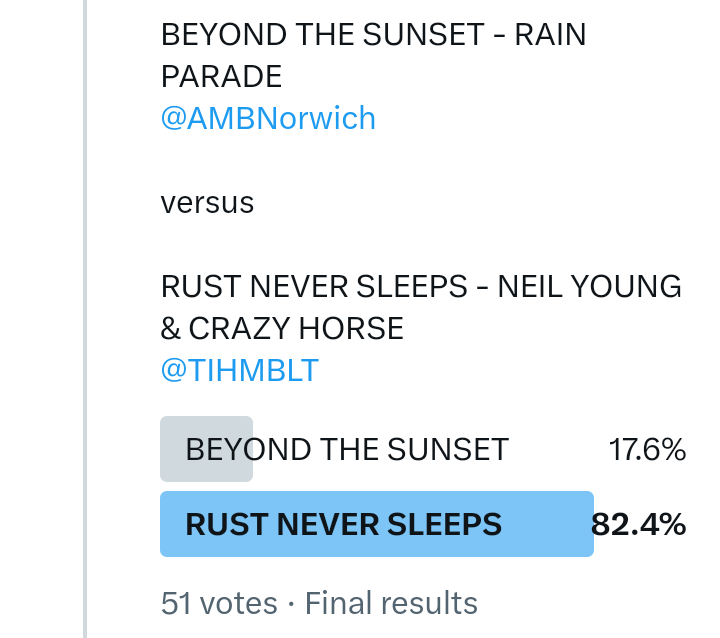Click the 51 votes count

(x=219, y=603)
